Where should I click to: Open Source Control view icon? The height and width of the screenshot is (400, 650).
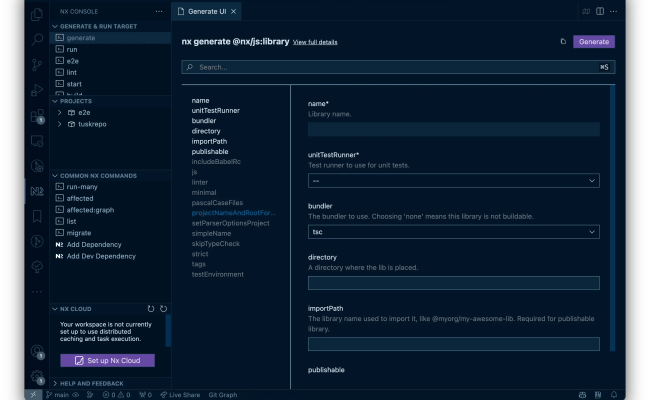[x=37, y=65]
